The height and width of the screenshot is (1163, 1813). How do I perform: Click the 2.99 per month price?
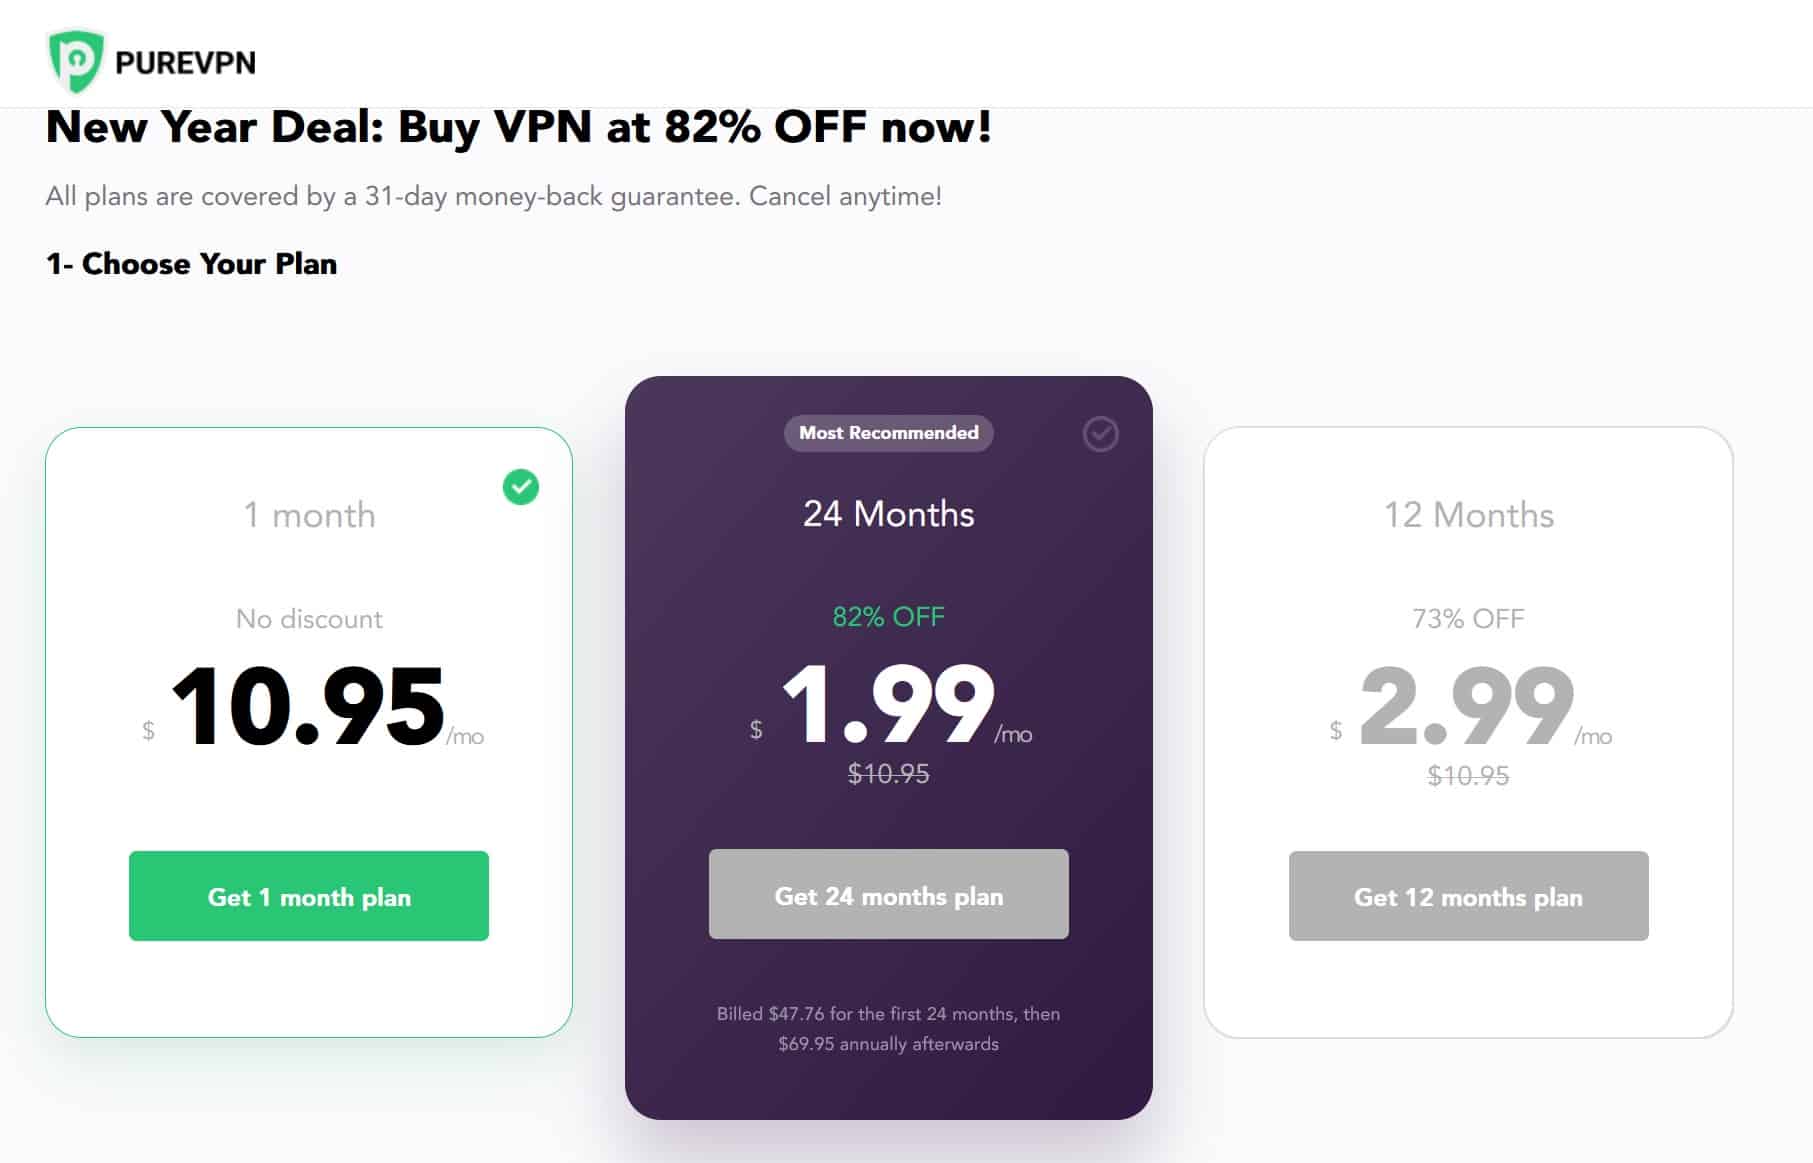click(1470, 707)
